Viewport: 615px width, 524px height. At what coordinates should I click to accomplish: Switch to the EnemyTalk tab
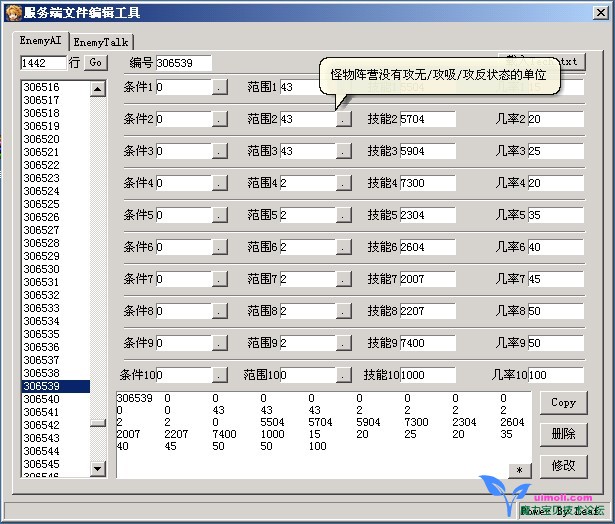click(x=102, y=42)
